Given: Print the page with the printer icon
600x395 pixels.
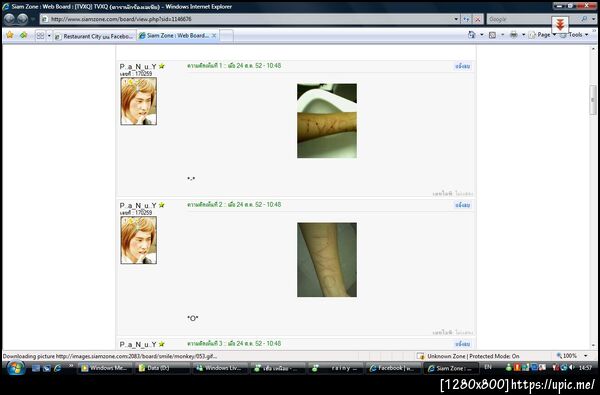Looking at the screenshot, I should coord(514,35).
